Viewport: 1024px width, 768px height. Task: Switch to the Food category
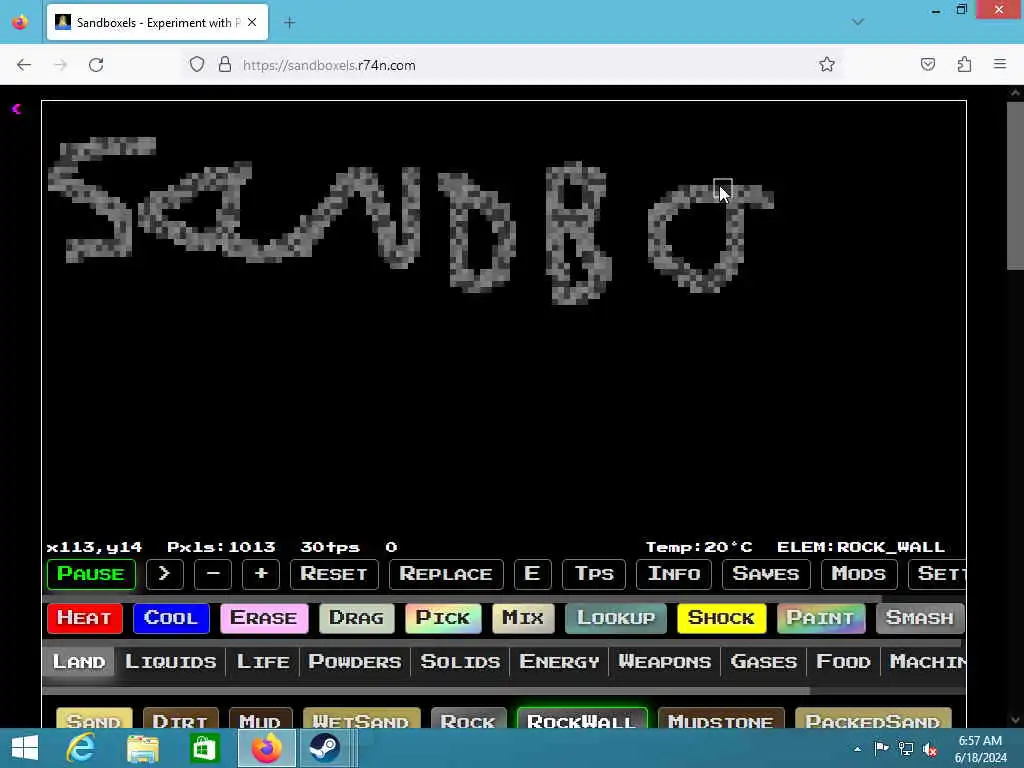(843, 662)
